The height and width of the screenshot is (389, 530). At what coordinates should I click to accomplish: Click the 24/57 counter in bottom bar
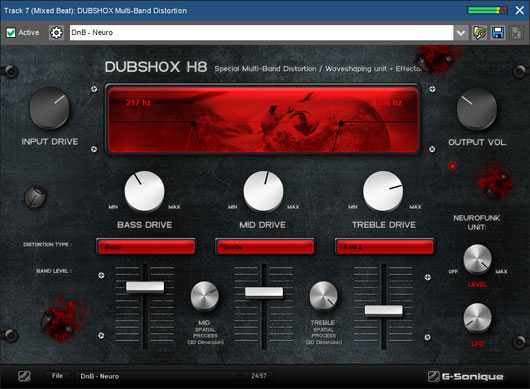(259, 376)
